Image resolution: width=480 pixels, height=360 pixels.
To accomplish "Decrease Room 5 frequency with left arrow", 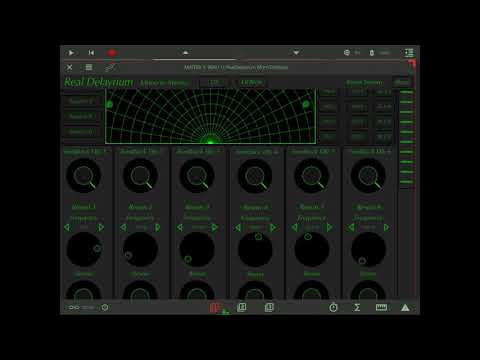I will 295,228.
